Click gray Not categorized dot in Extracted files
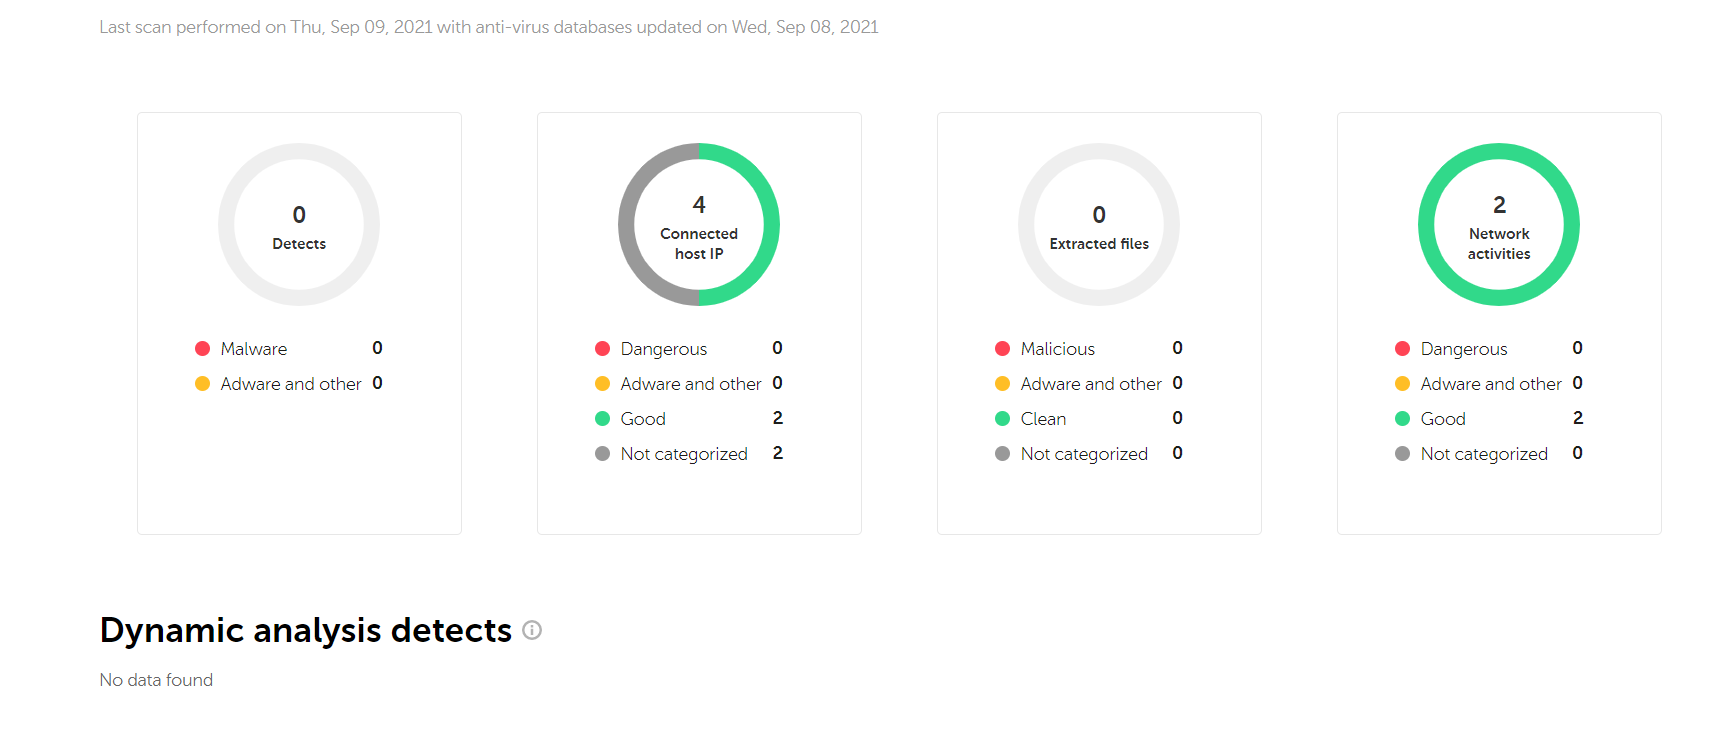 point(1002,454)
